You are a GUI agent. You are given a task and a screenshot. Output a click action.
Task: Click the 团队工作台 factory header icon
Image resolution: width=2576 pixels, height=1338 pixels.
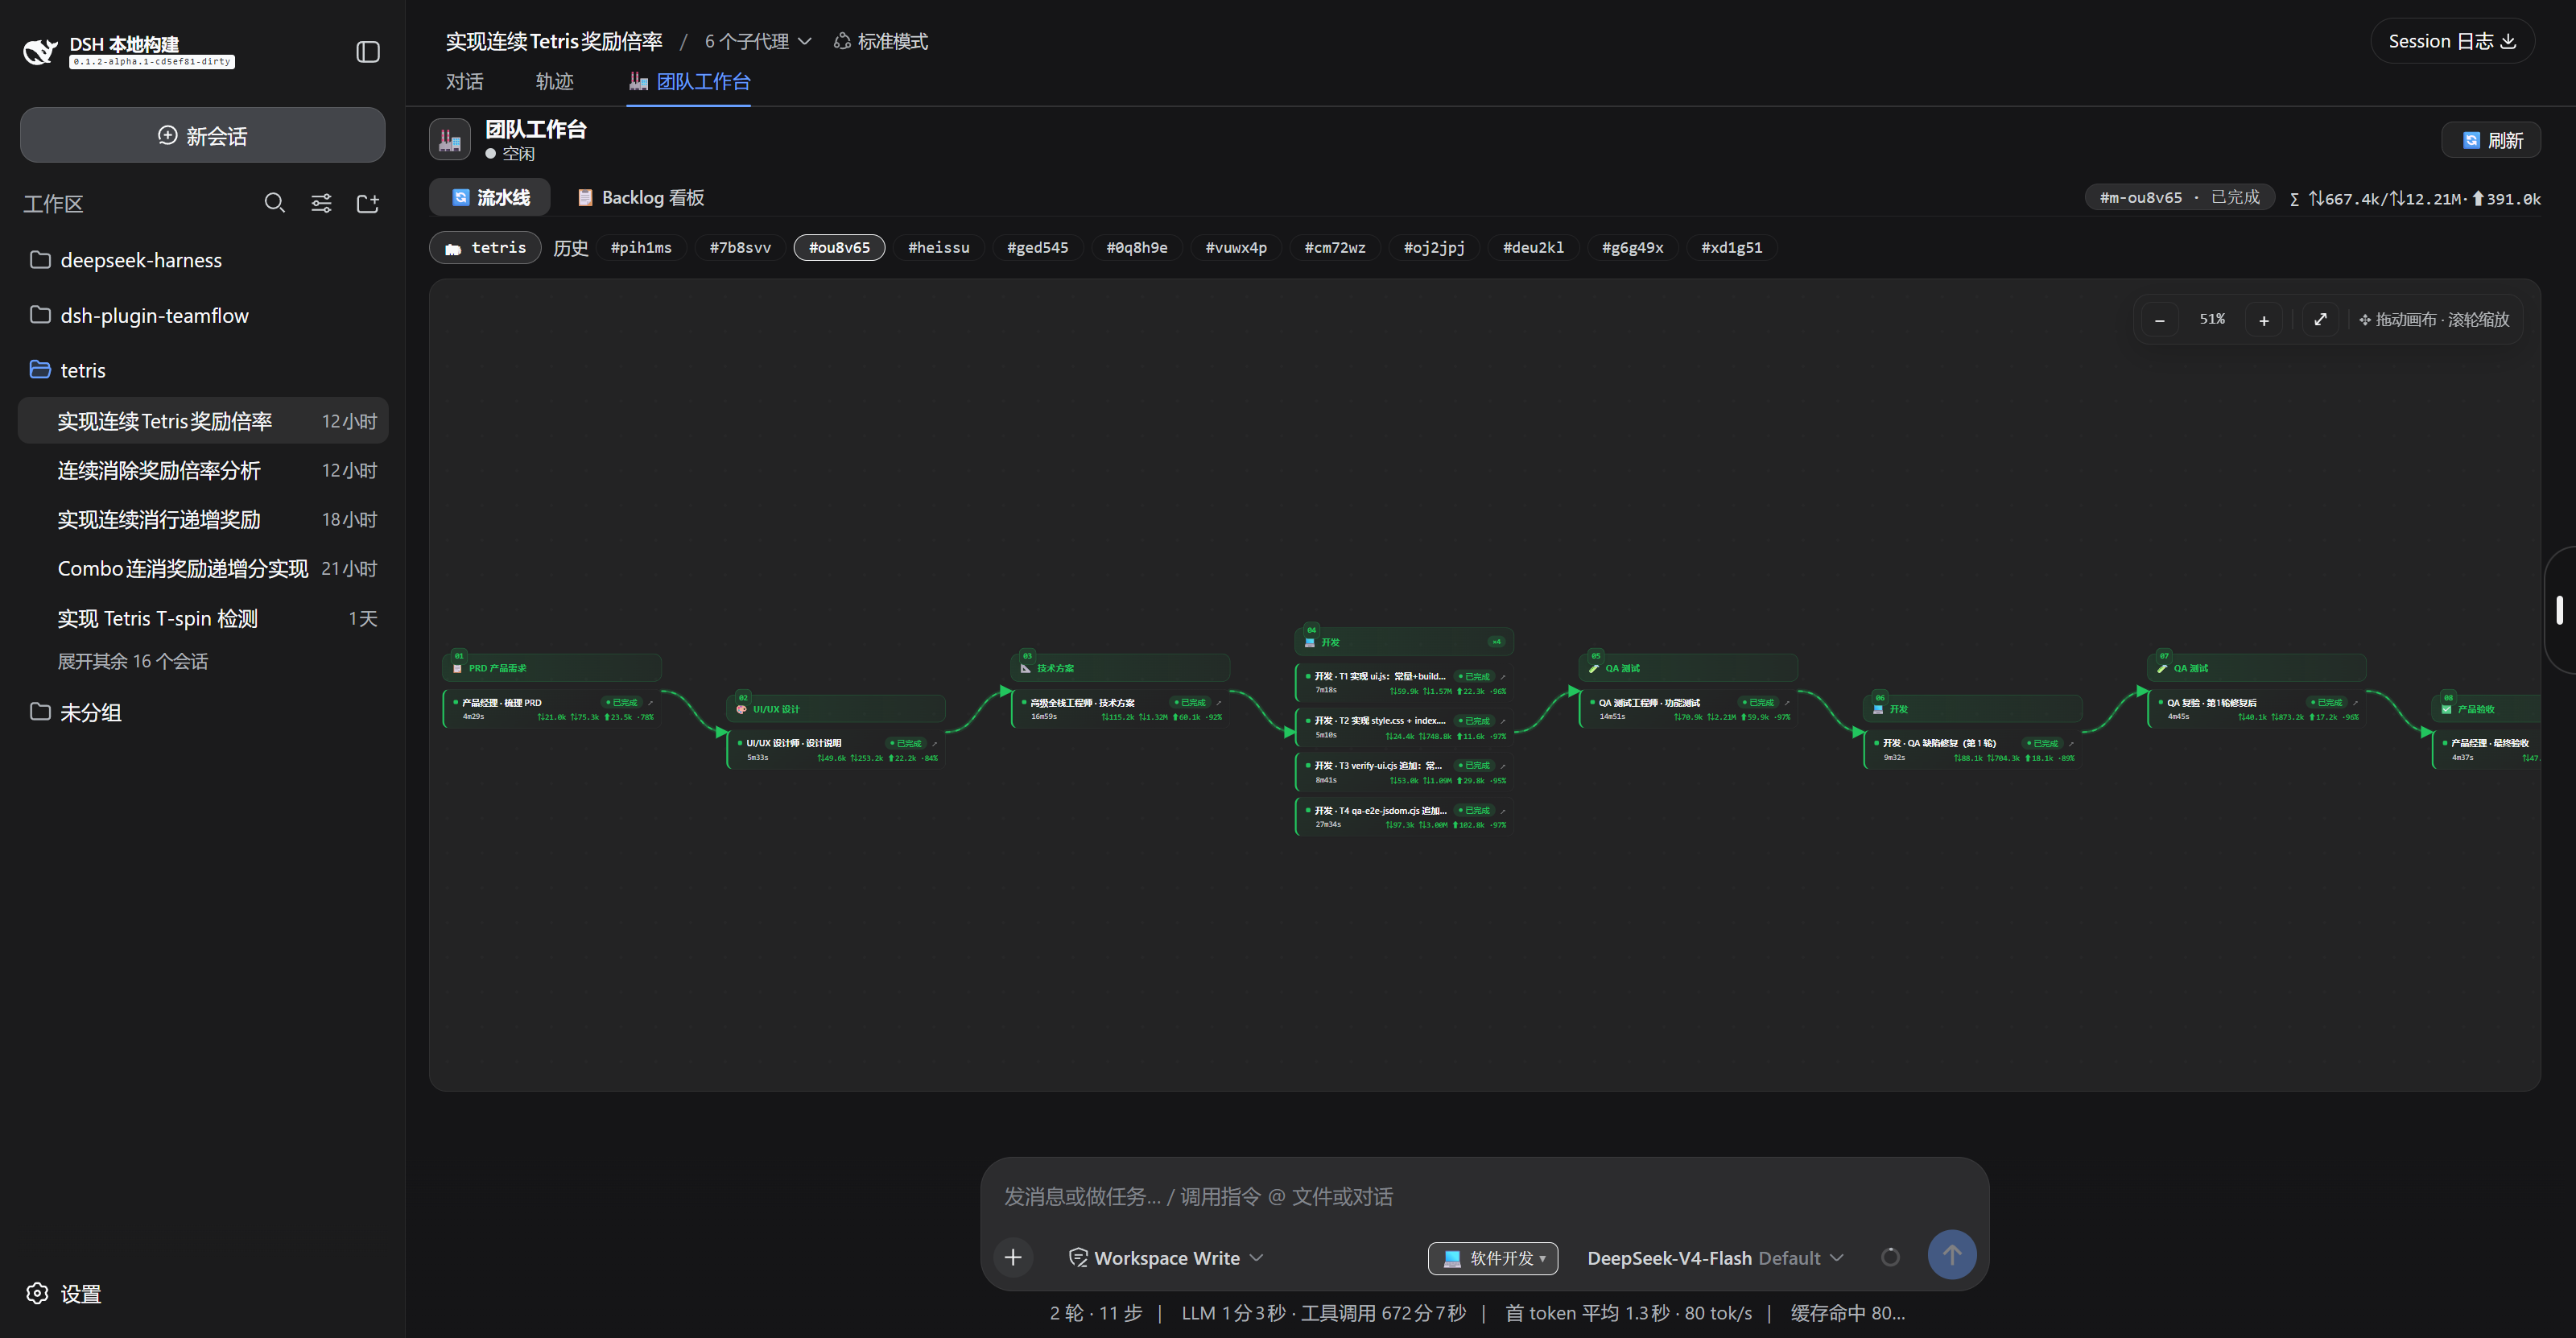pyautogui.click(x=450, y=139)
